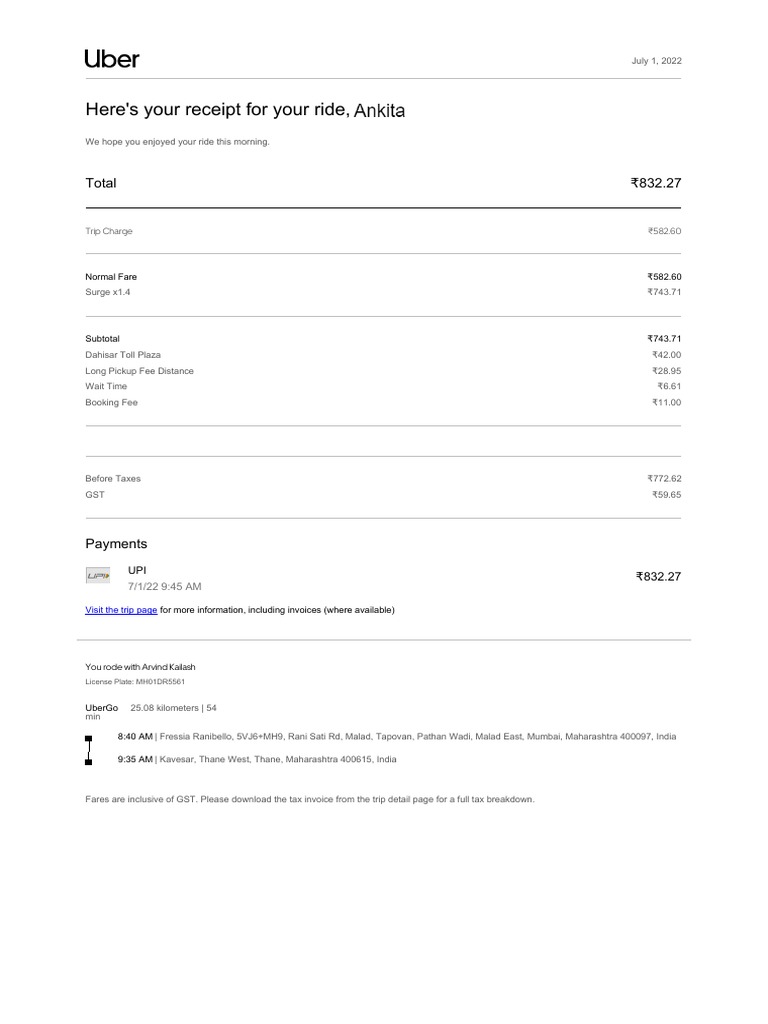The height and width of the screenshot is (1024, 768).
Task: Click the Wait Time fee row
Action: point(106,386)
